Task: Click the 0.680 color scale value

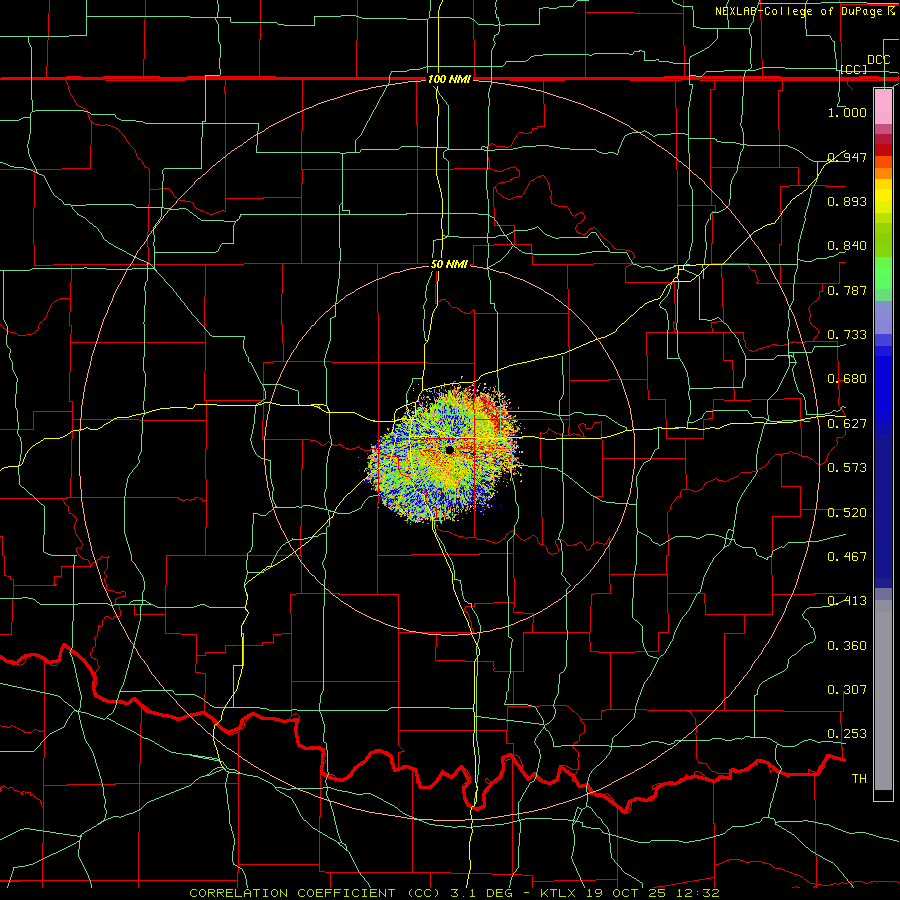Action: [847, 379]
